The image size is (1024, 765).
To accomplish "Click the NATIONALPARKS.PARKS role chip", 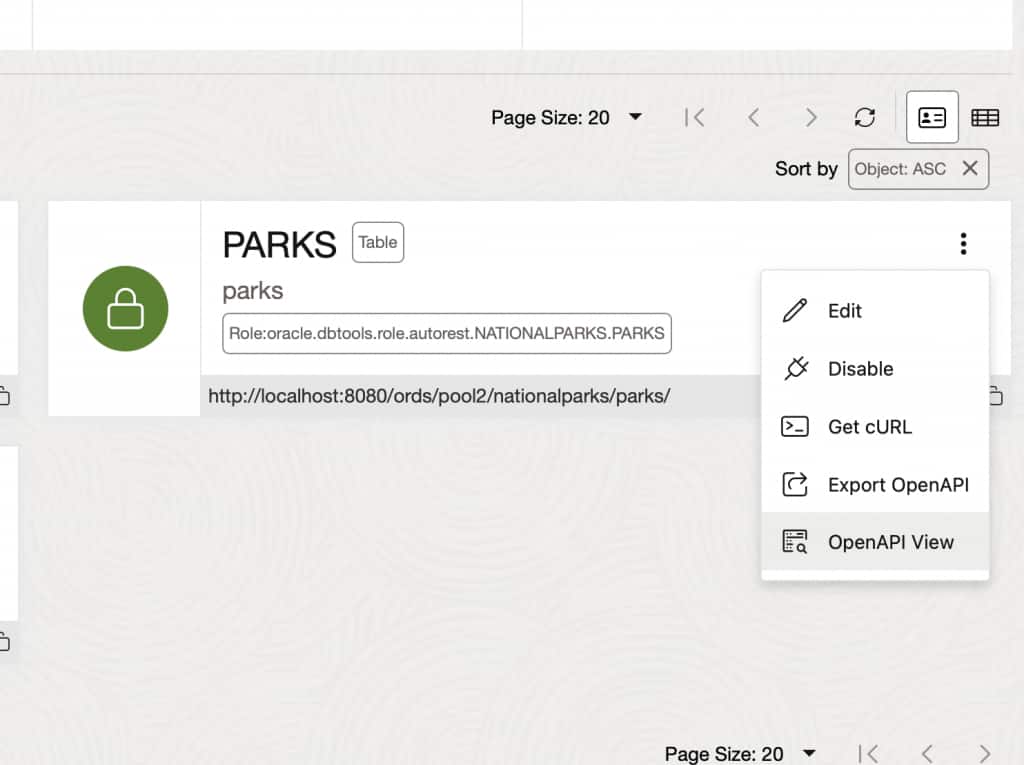I will 446,333.
